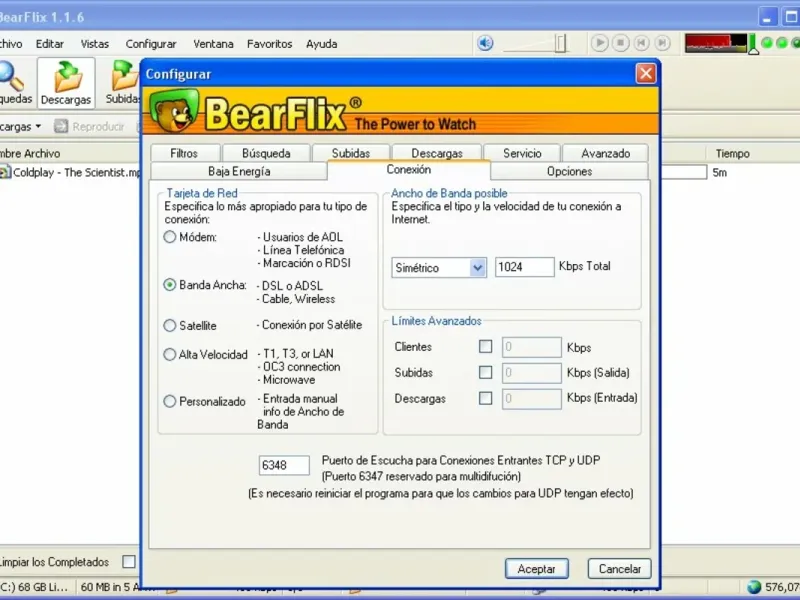Open the Subidas toolbar folder icon
The image size is (800, 600).
124,77
